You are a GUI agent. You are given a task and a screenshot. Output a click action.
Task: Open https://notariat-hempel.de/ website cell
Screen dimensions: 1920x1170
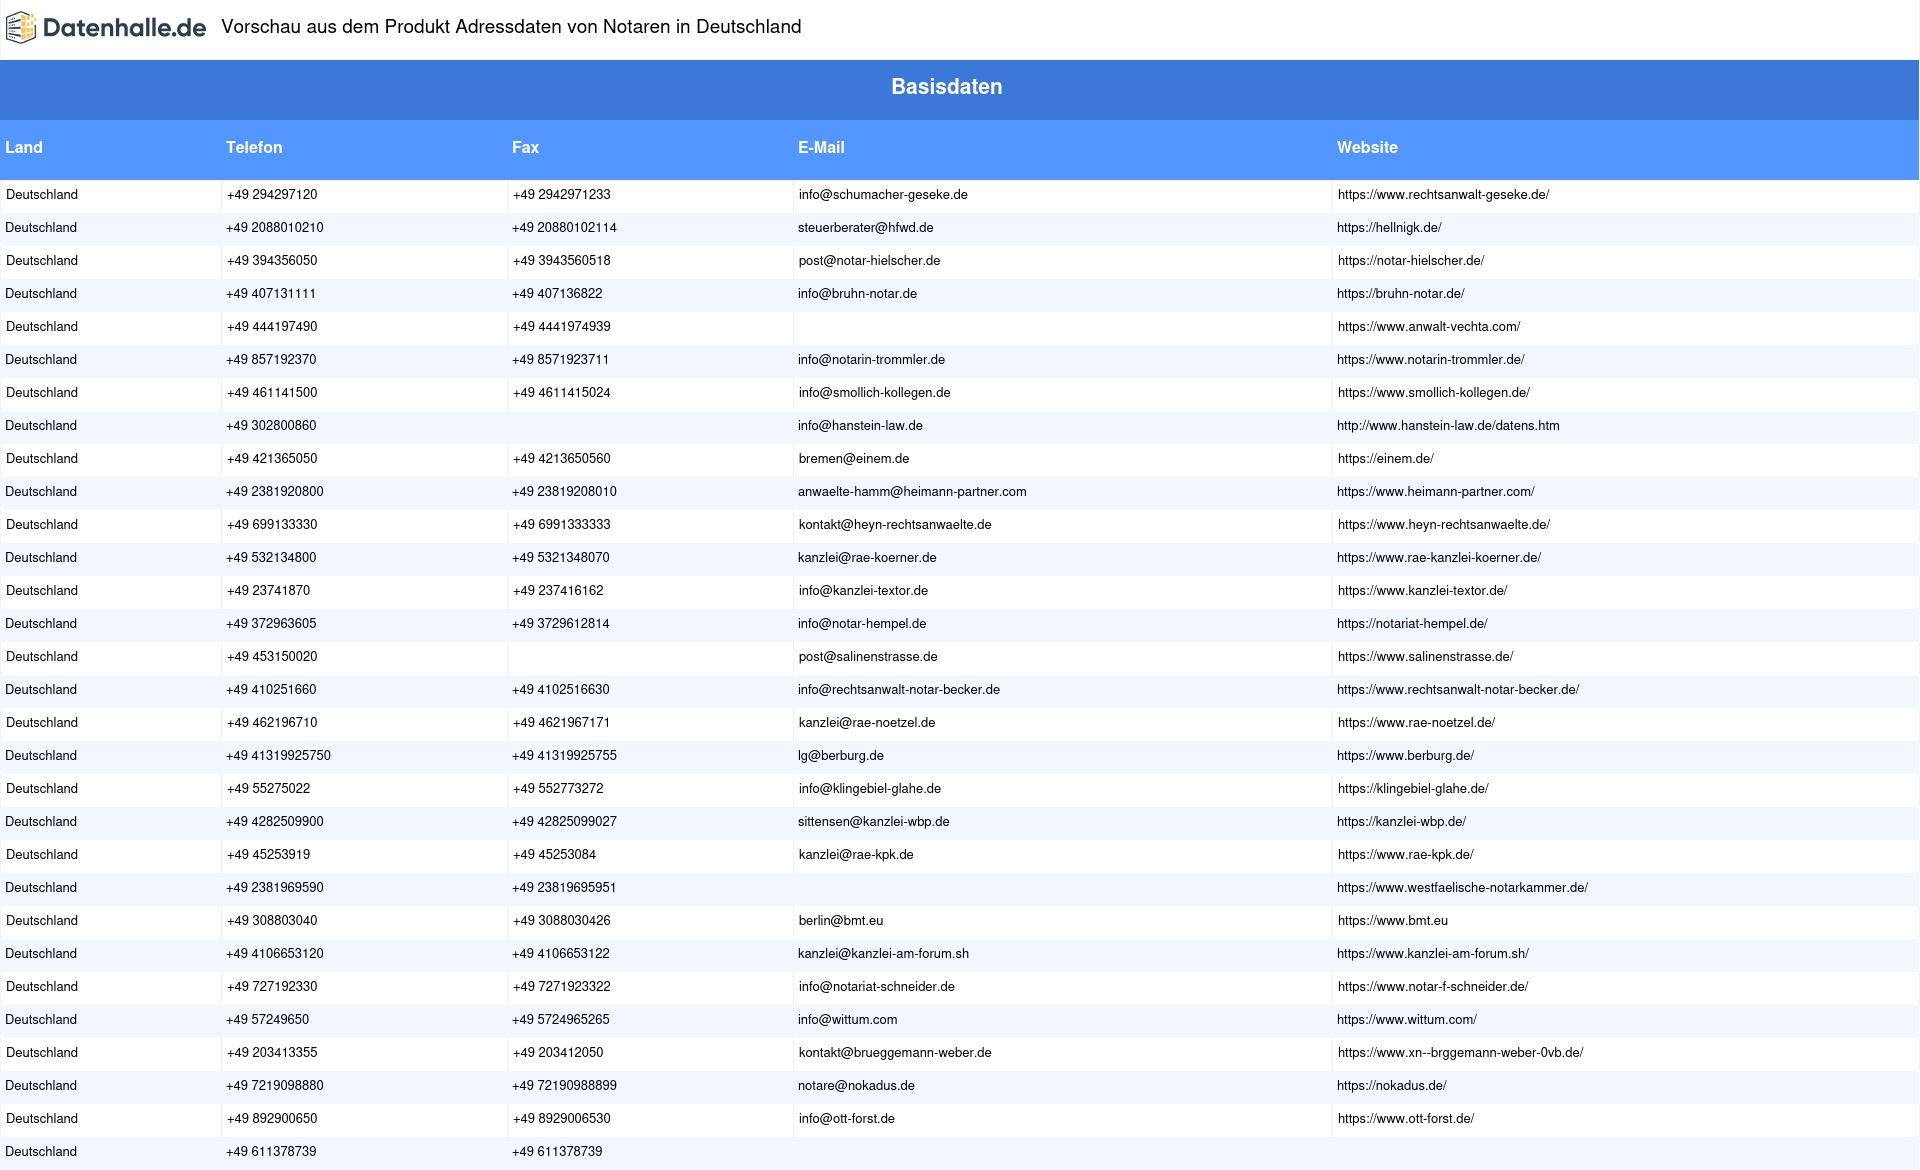pyautogui.click(x=1412, y=624)
